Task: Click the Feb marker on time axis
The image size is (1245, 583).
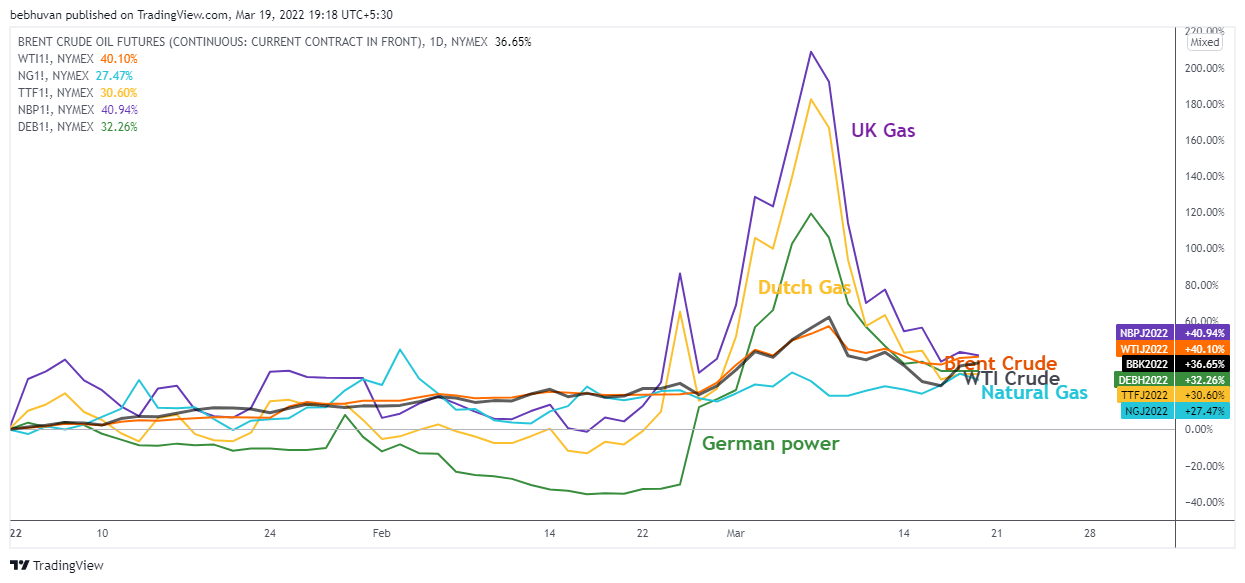Action: (x=380, y=534)
